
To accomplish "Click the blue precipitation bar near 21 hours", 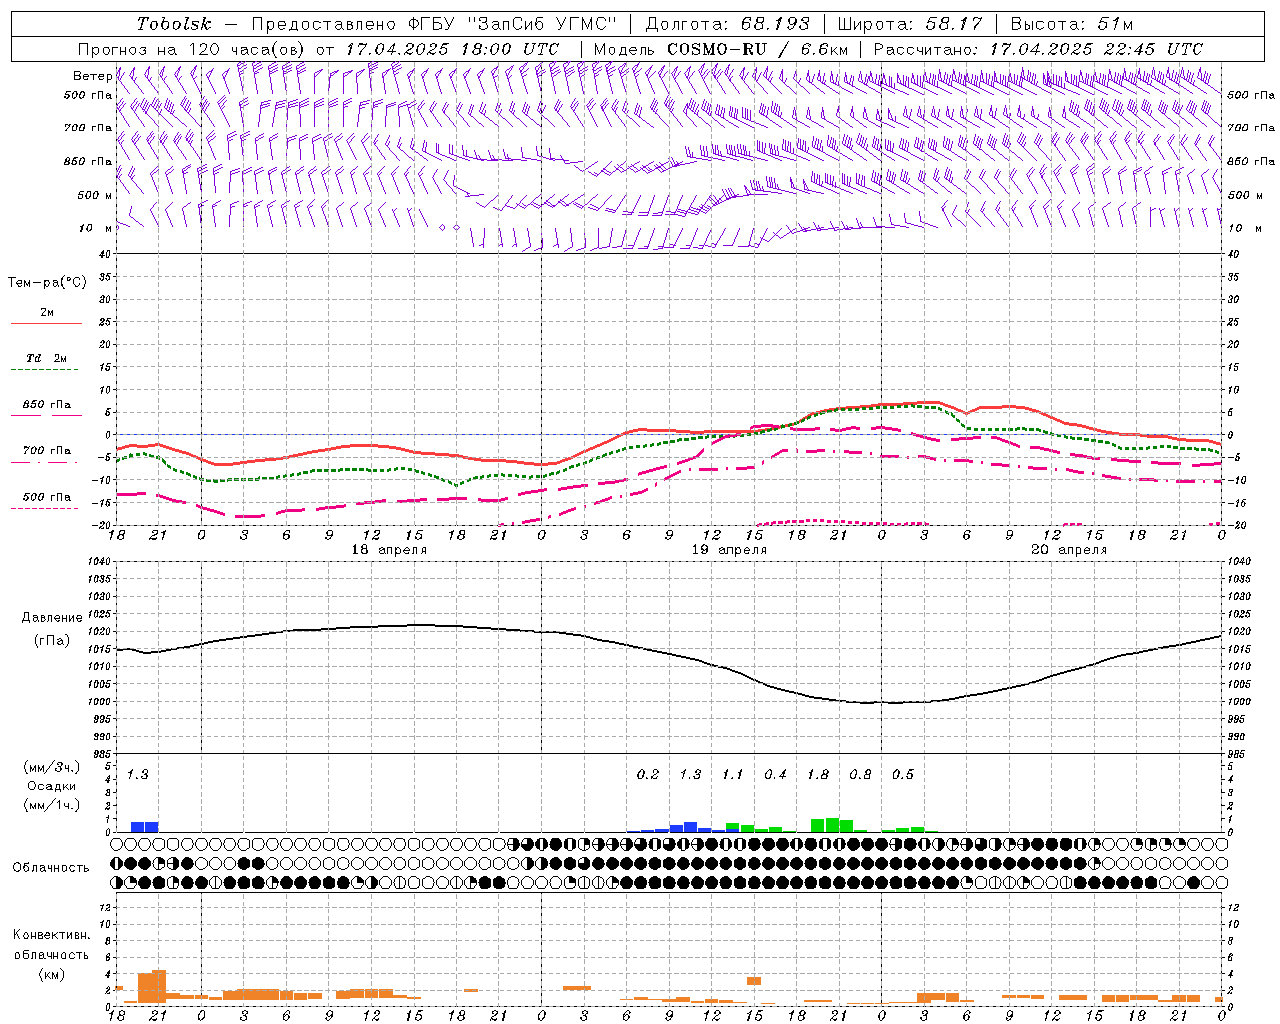I will pyautogui.click(x=145, y=827).
